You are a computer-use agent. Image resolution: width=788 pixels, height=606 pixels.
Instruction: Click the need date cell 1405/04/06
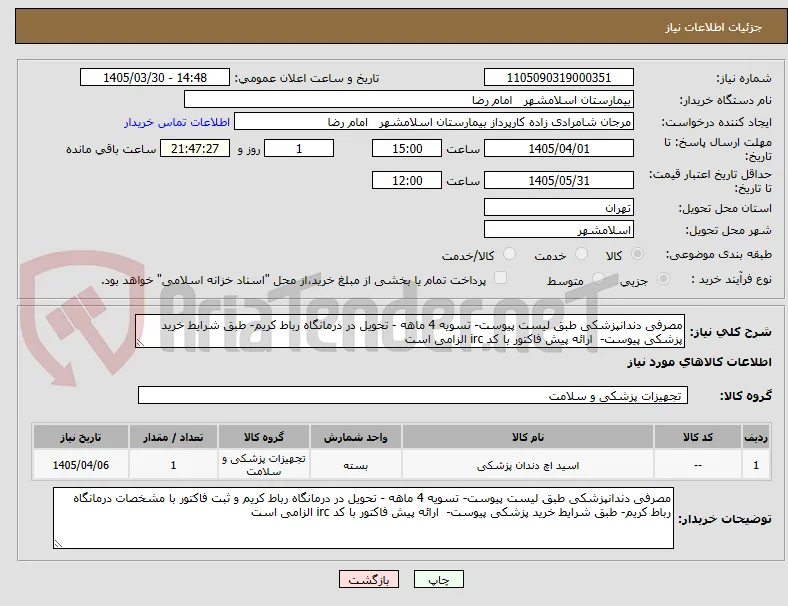(81, 465)
